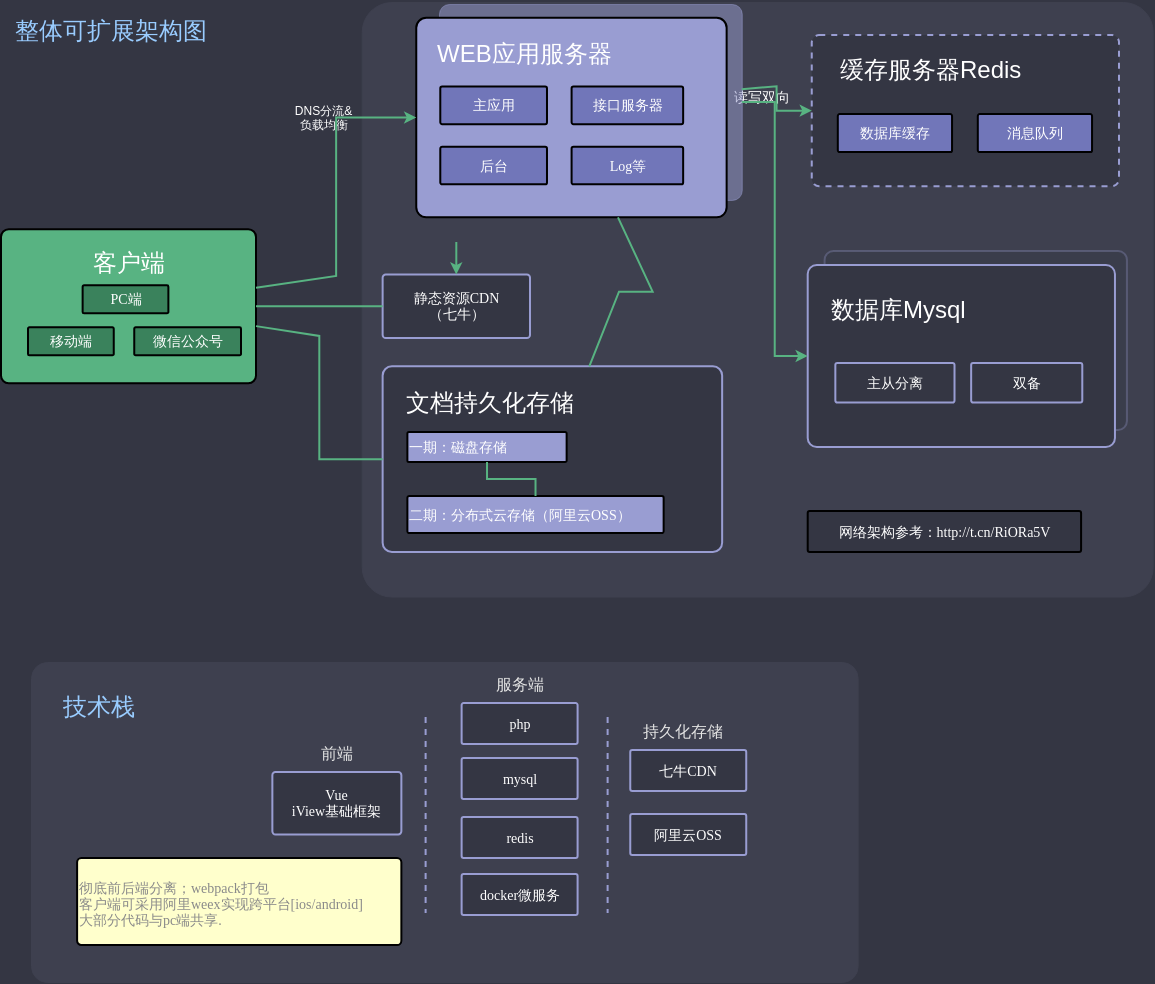Select the WEB应用服务器 heading

(x=524, y=54)
